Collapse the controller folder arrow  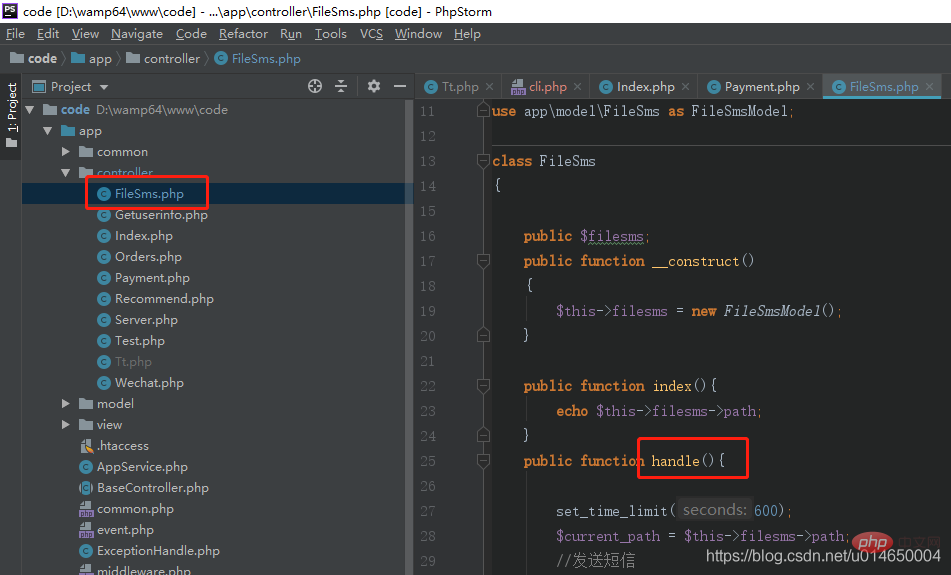tap(66, 173)
